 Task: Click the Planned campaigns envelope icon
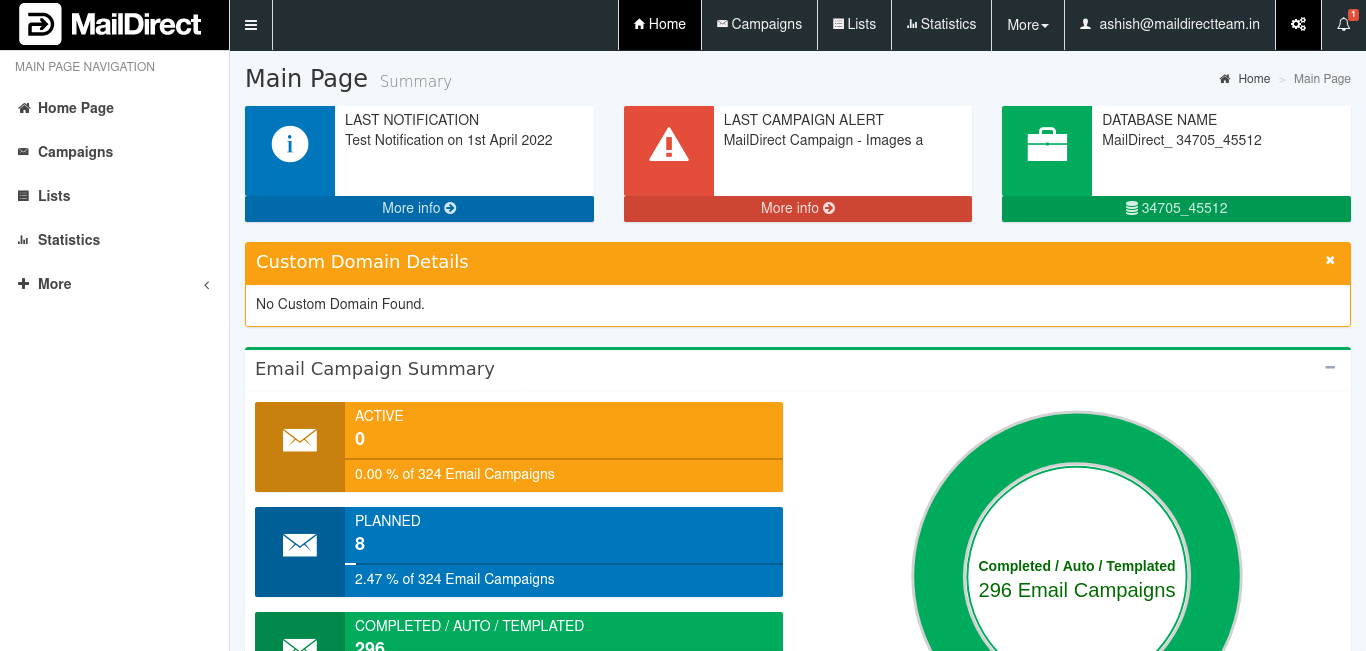point(300,545)
